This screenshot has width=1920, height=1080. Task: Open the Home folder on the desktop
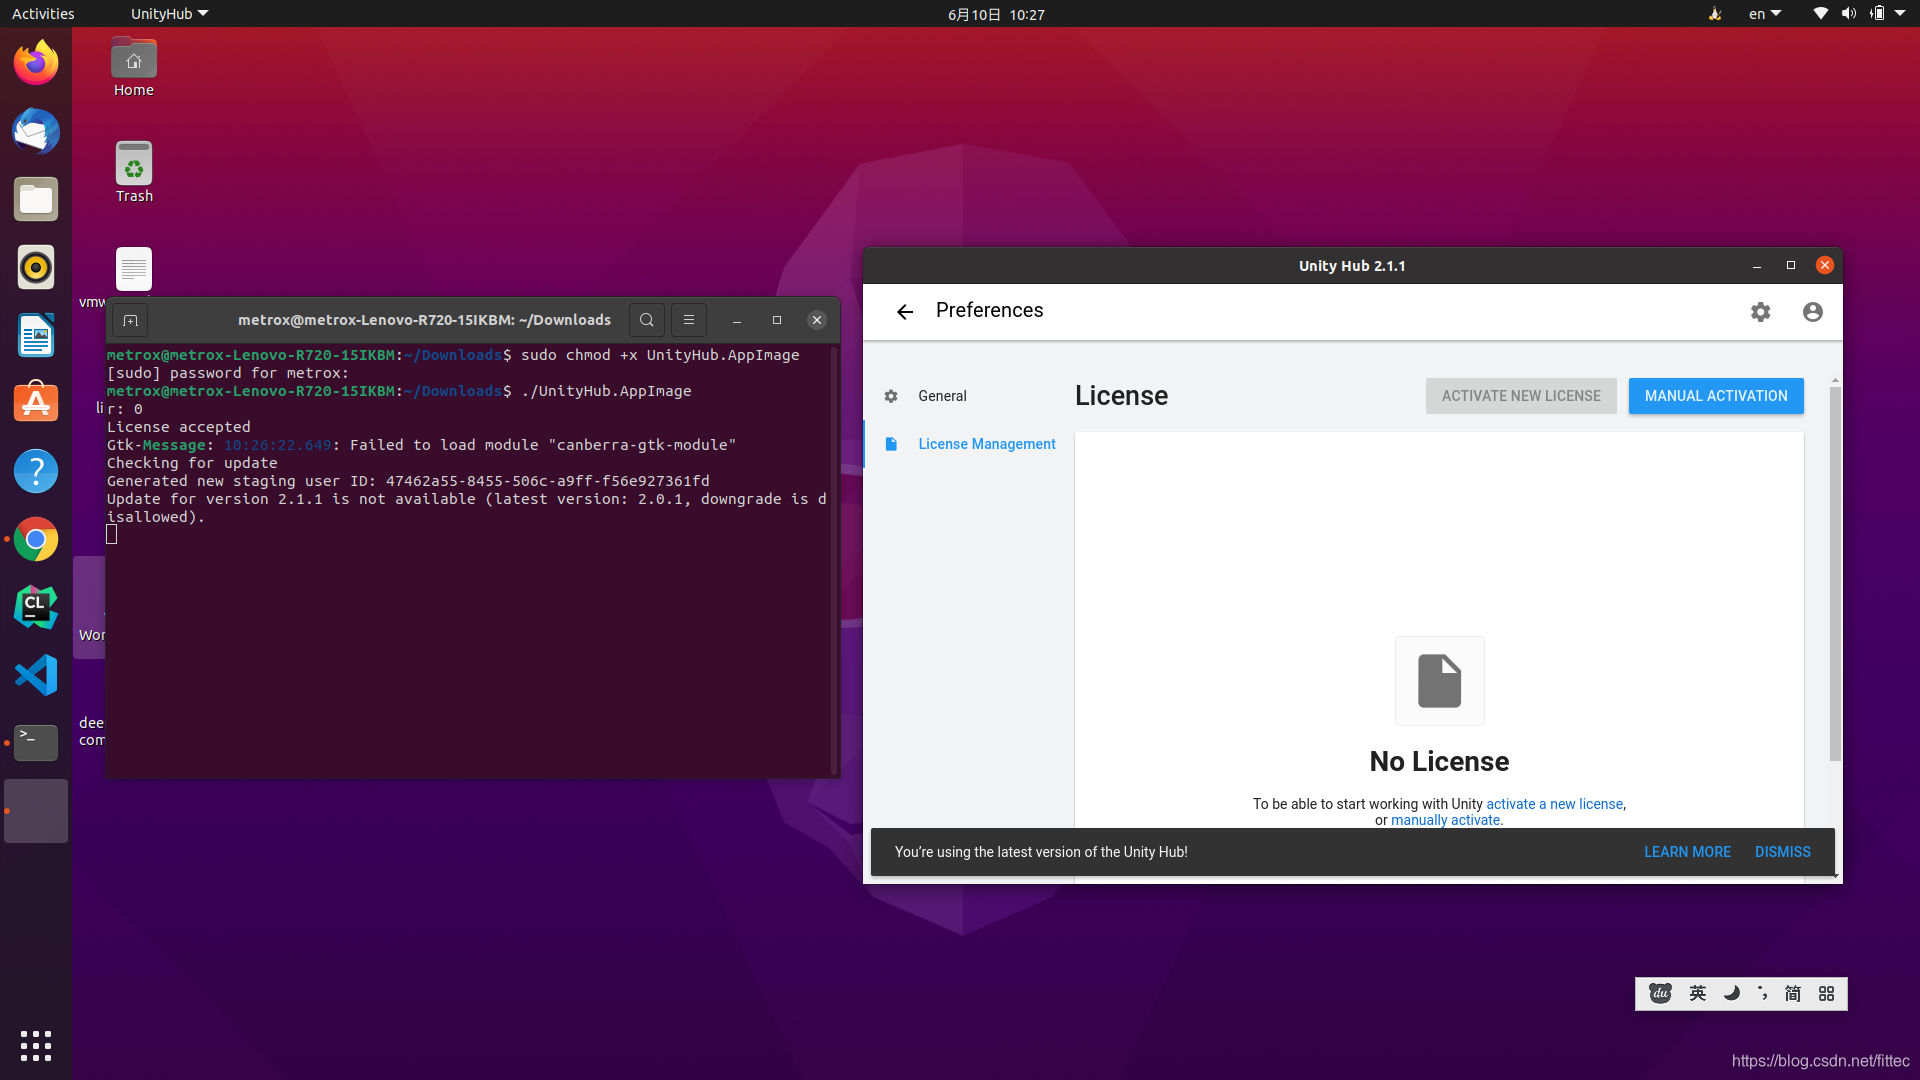point(134,68)
